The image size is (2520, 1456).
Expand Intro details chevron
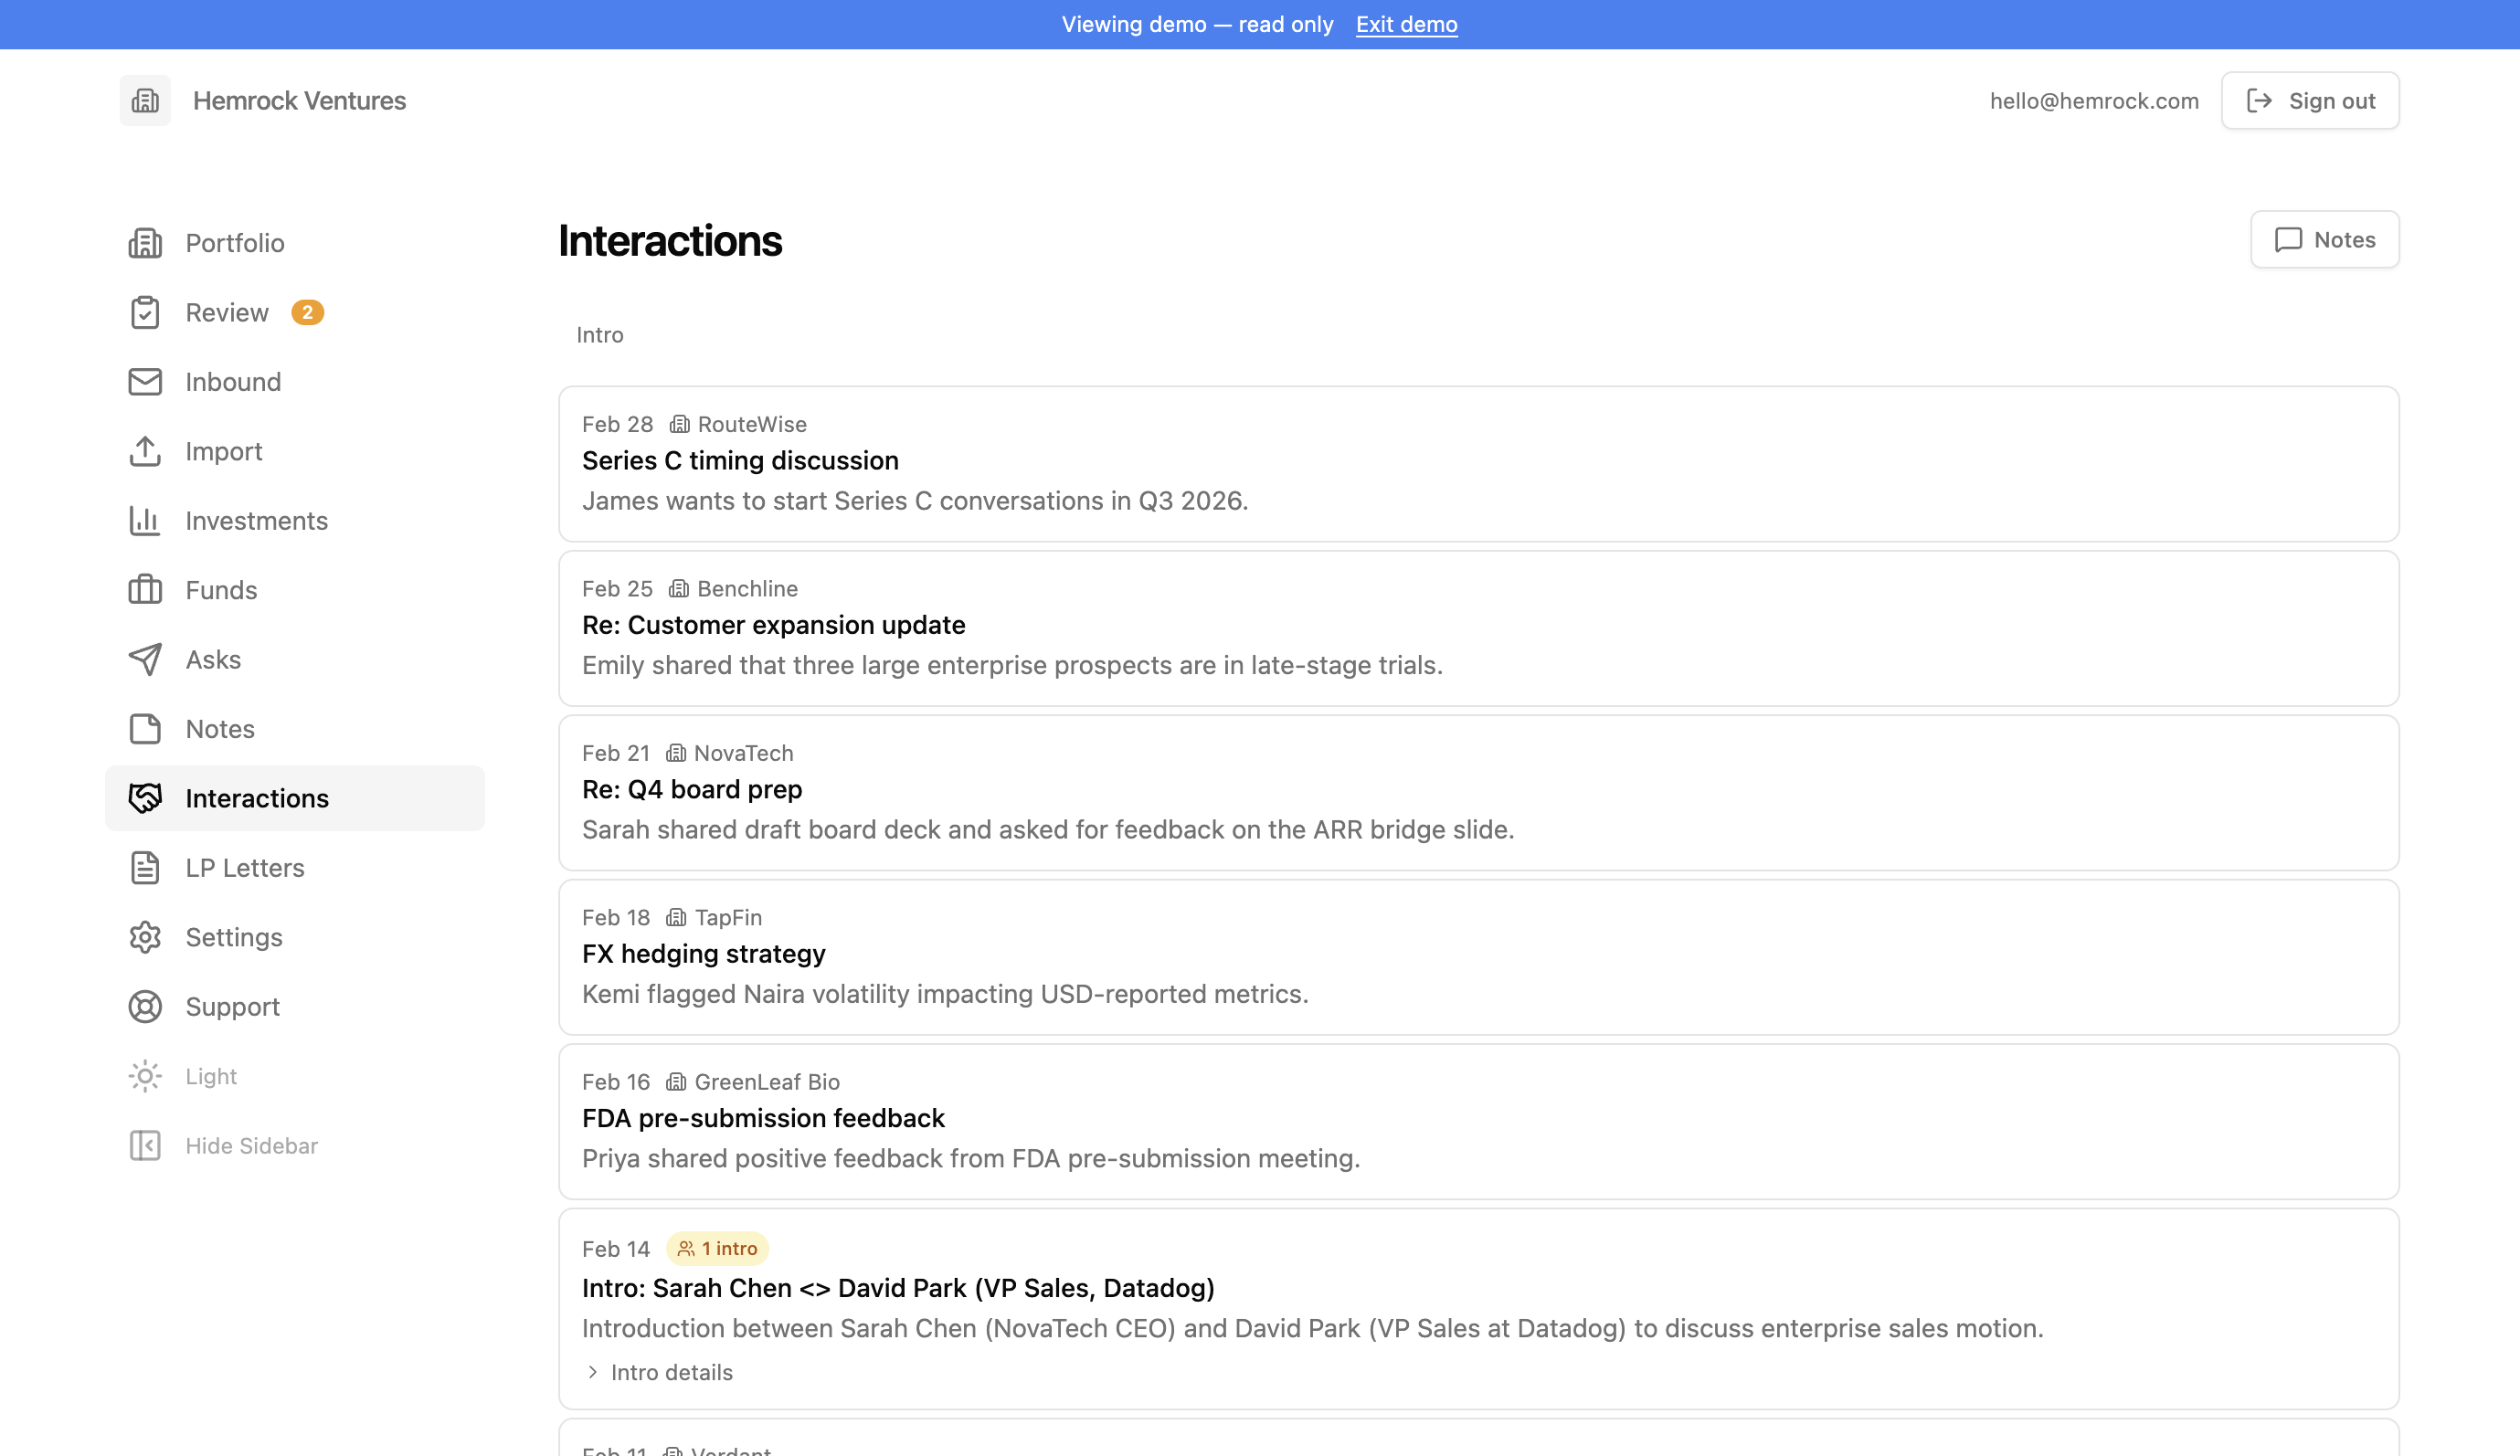pyautogui.click(x=593, y=1372)
